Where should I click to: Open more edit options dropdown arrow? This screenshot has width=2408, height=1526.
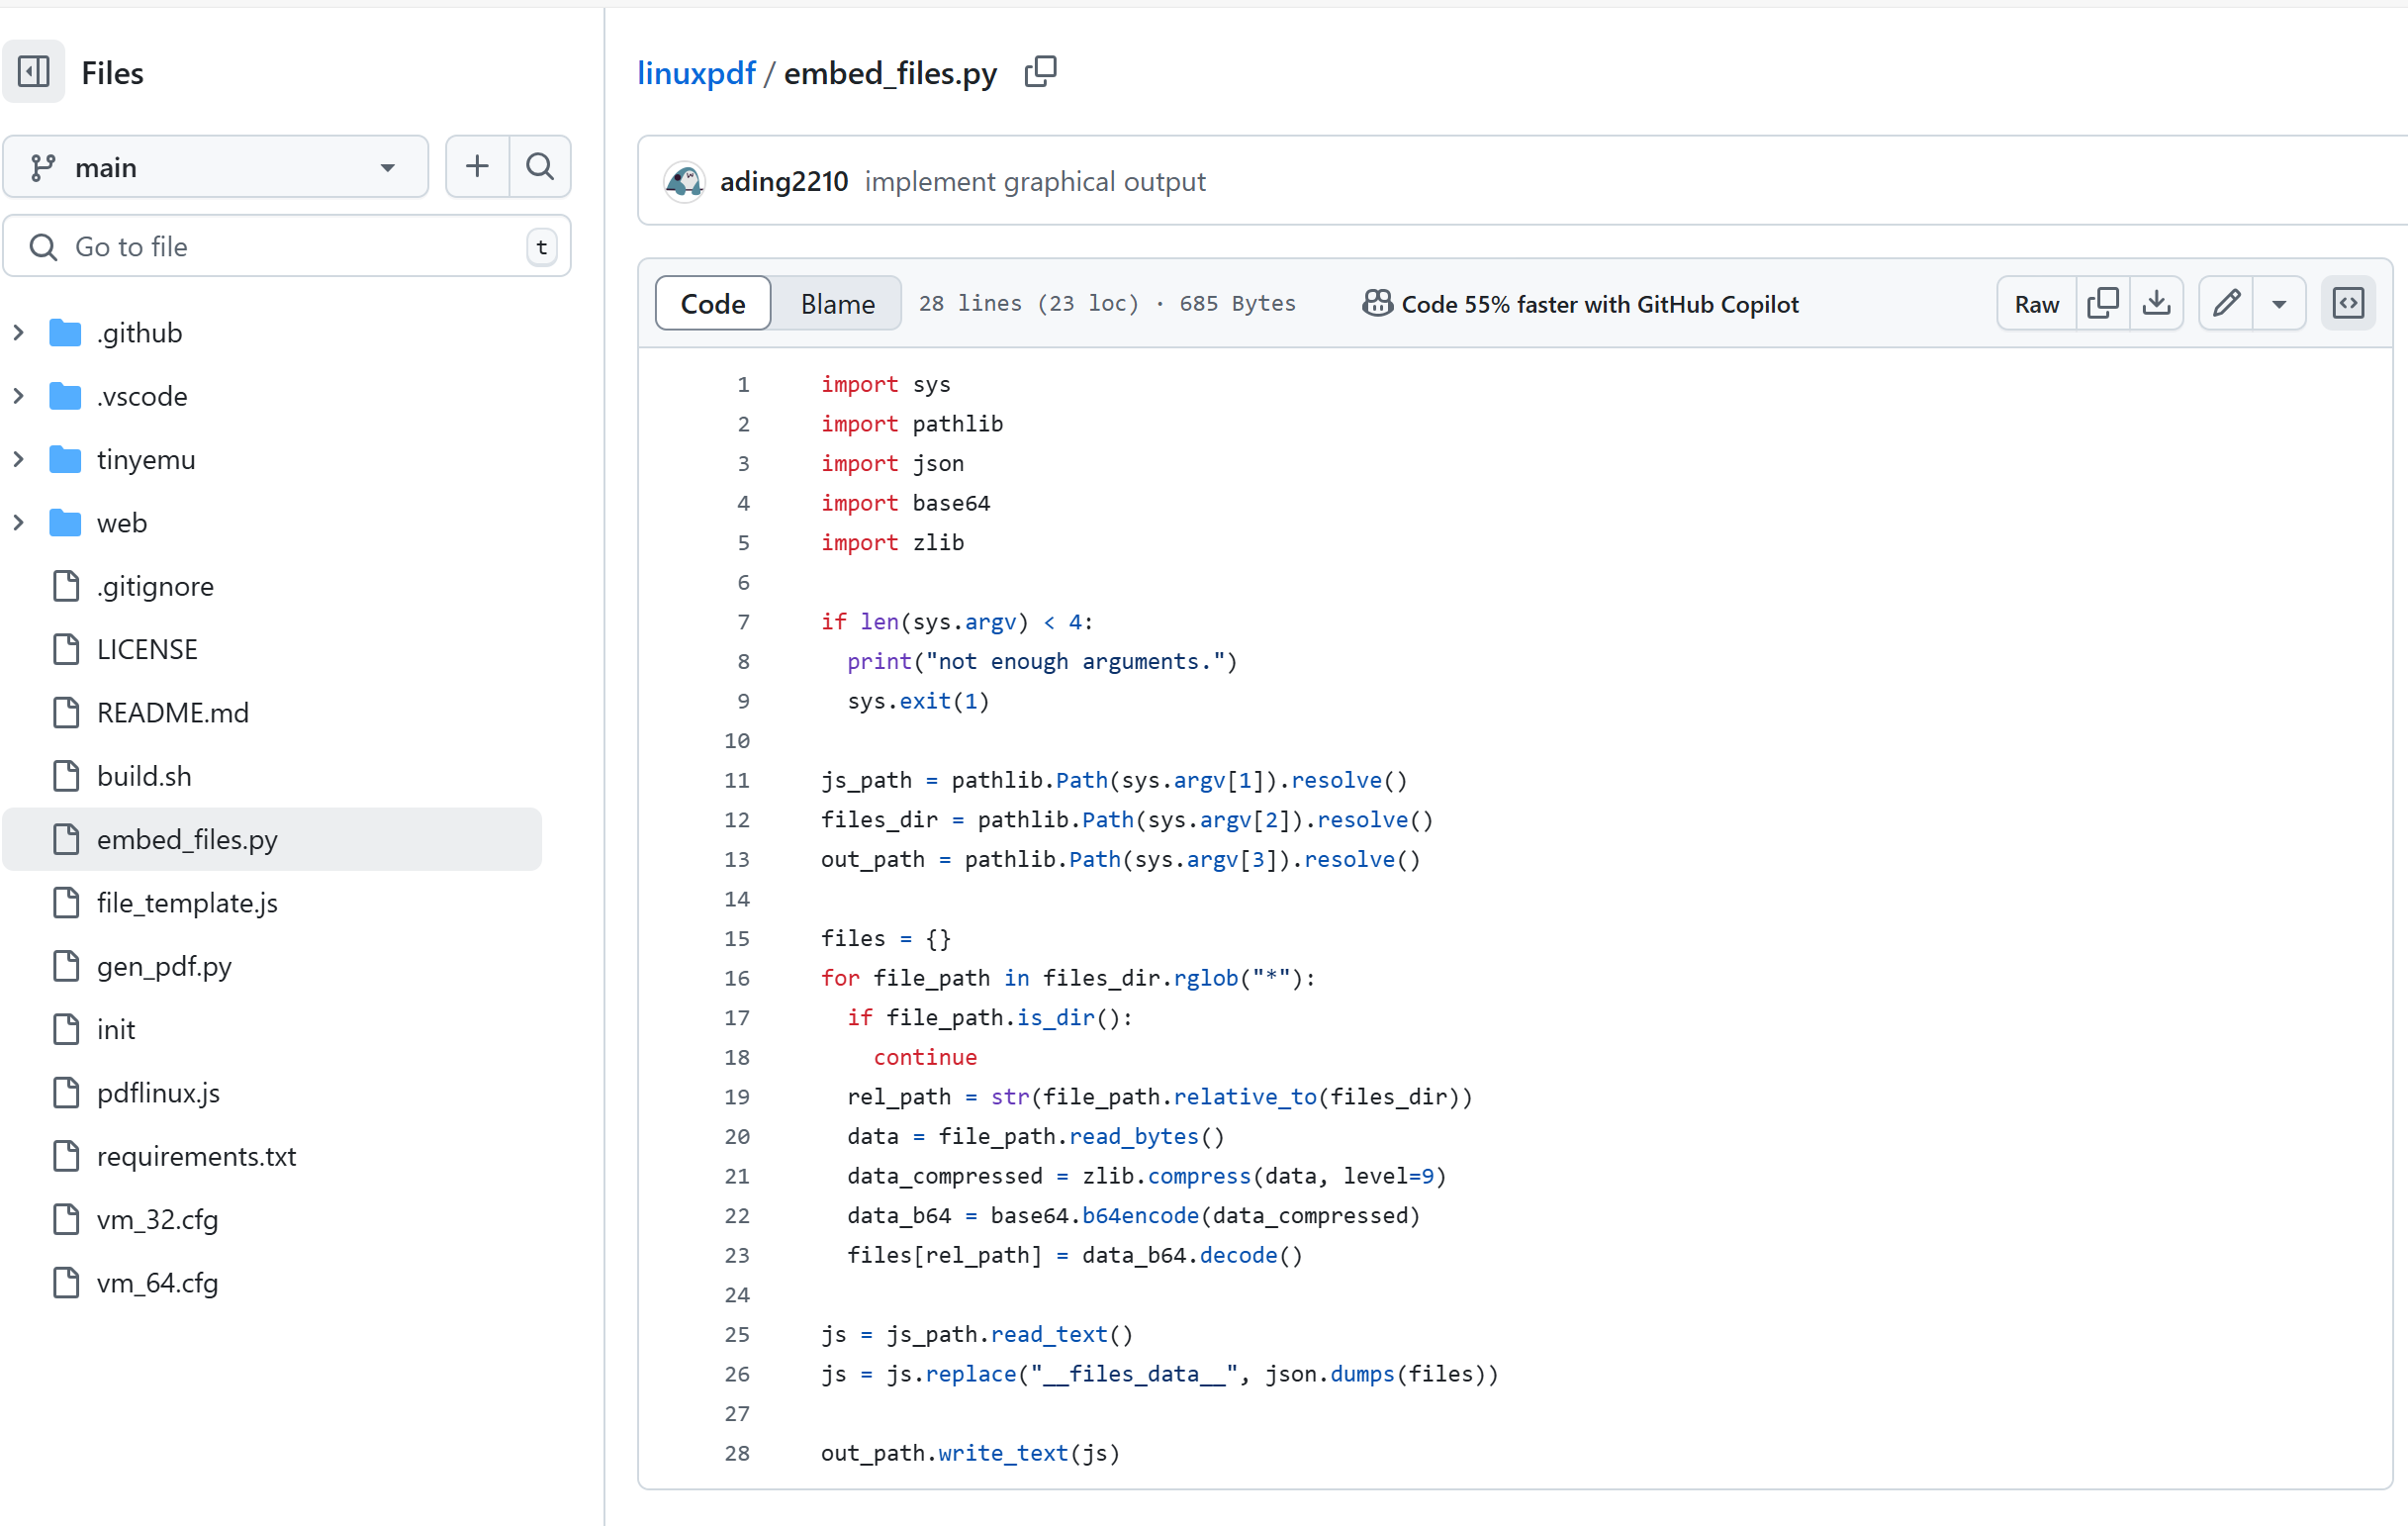pos(2279,303)
